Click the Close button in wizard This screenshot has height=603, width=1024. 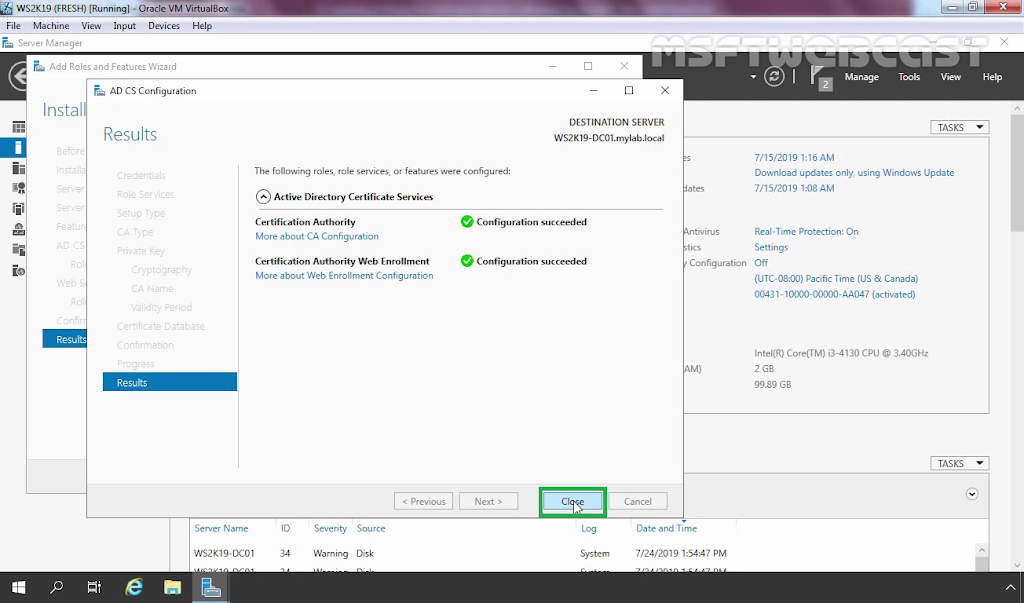pos(573,502)
